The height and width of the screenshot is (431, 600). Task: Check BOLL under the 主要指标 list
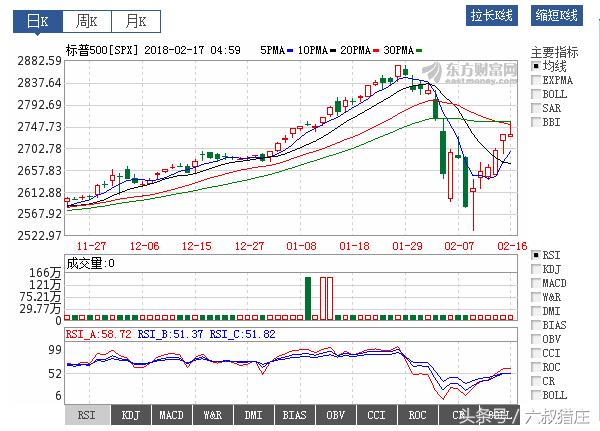(x=535, y=94)
